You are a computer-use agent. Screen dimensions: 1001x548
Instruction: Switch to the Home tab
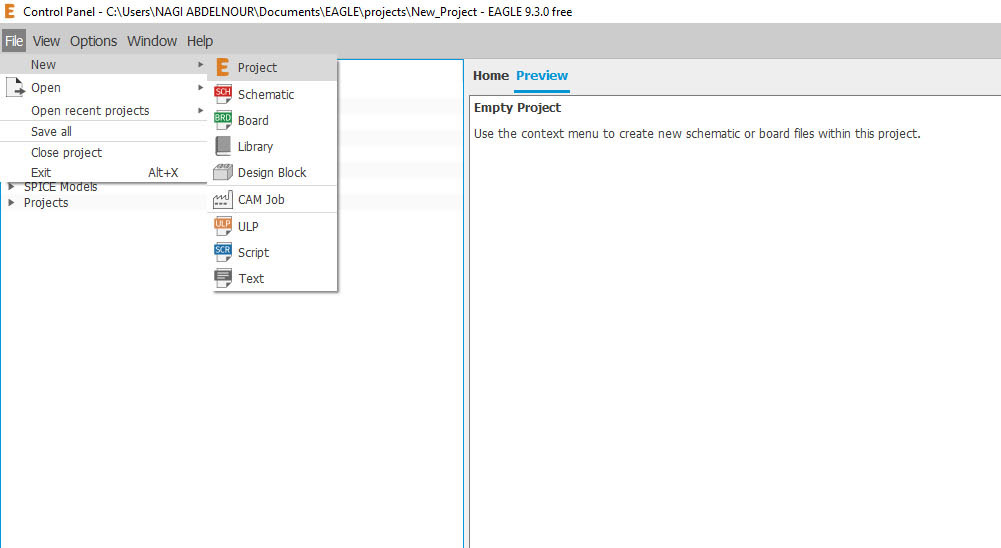(x=490, y=75)
